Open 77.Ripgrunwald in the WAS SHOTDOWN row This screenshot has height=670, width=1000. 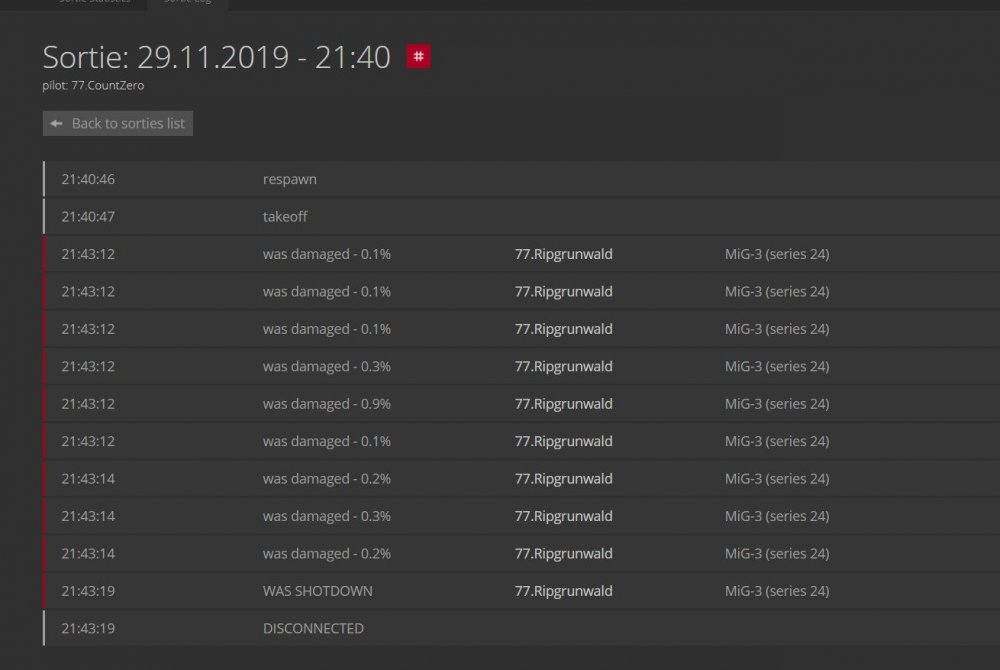coord(564,591)
